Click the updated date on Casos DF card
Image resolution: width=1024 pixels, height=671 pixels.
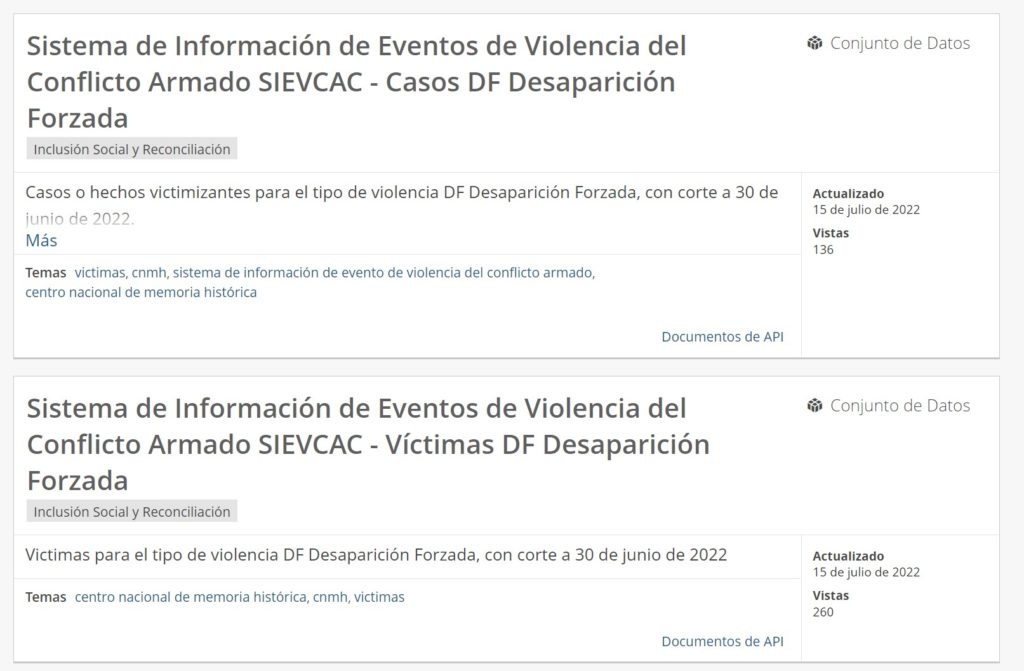tap(866, 210)
